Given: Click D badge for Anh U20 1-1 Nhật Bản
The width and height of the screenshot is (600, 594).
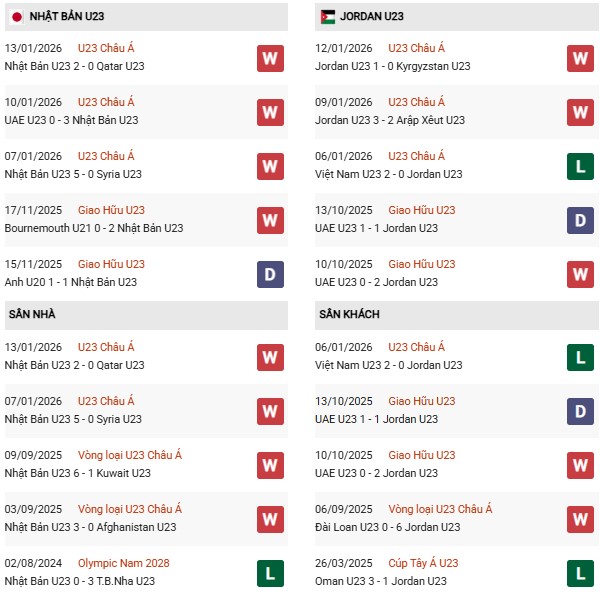Looking at the screenshot, I should coord(270,274).
